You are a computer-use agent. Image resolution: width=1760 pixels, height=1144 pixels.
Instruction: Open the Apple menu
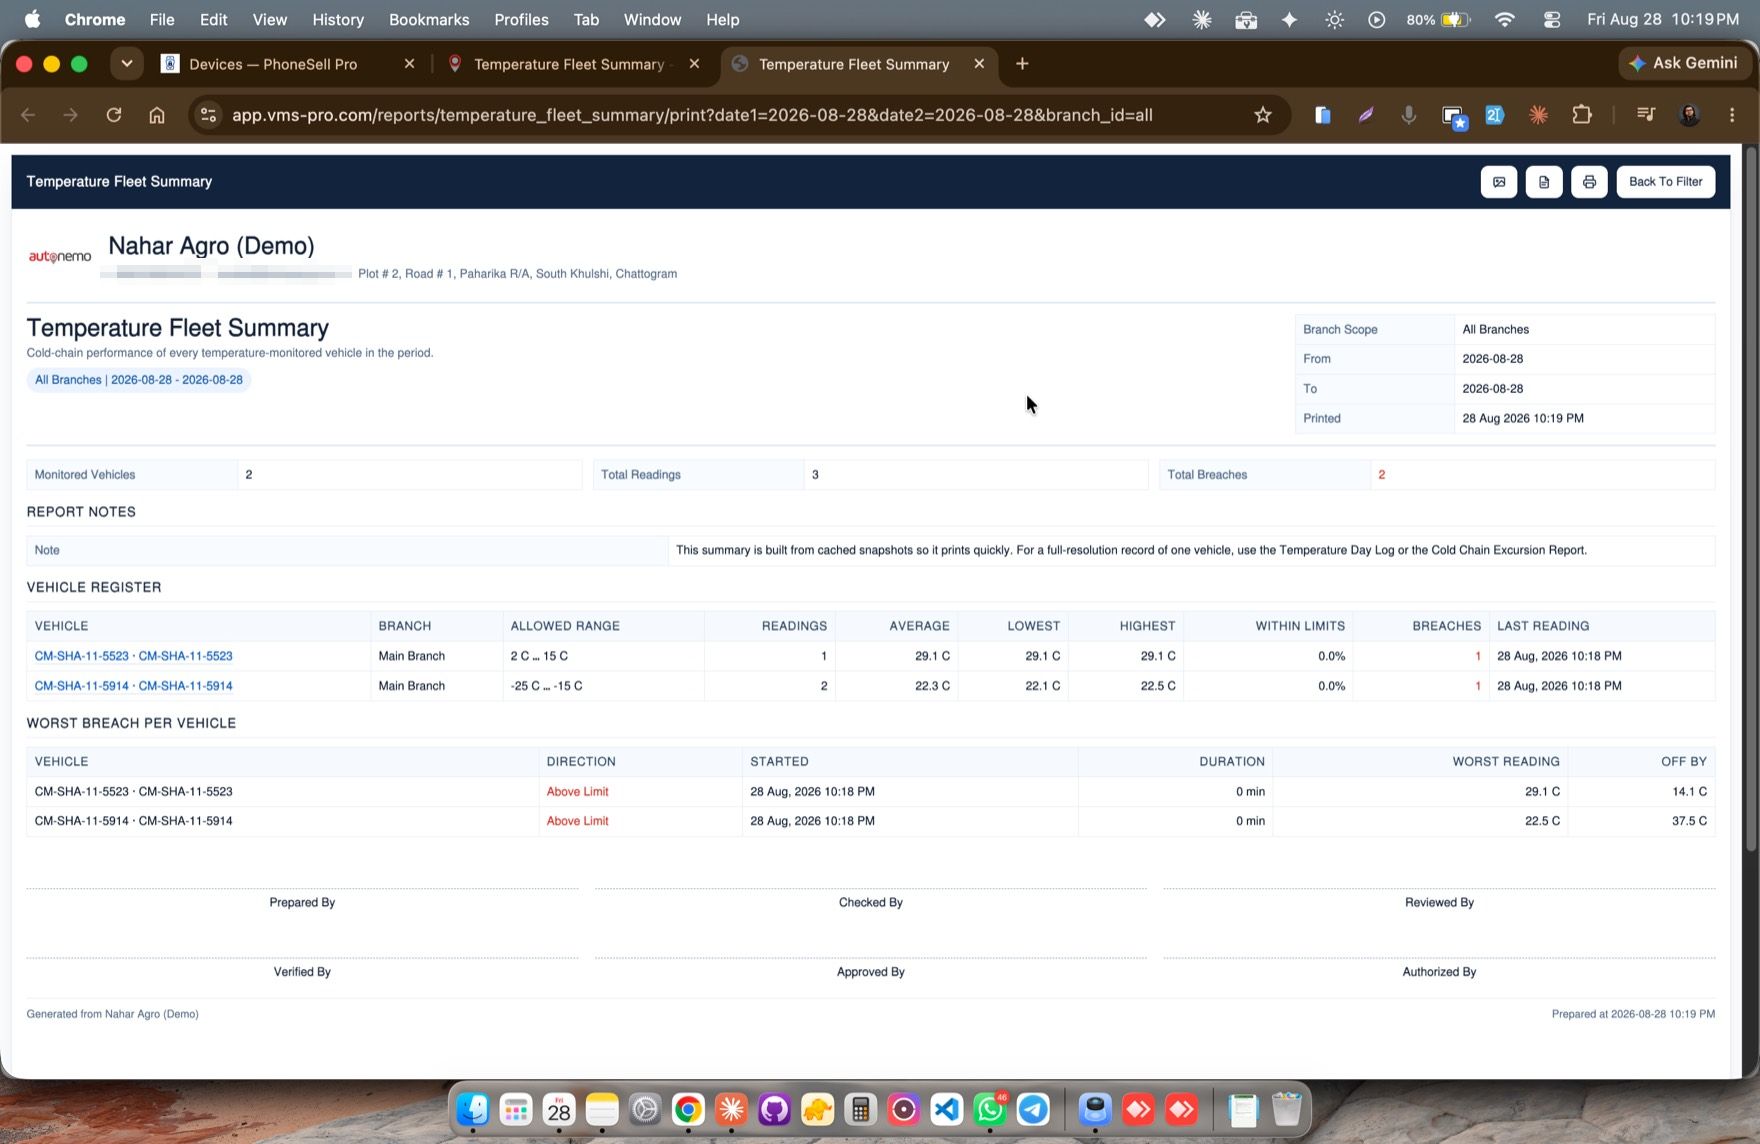point(32,19)
